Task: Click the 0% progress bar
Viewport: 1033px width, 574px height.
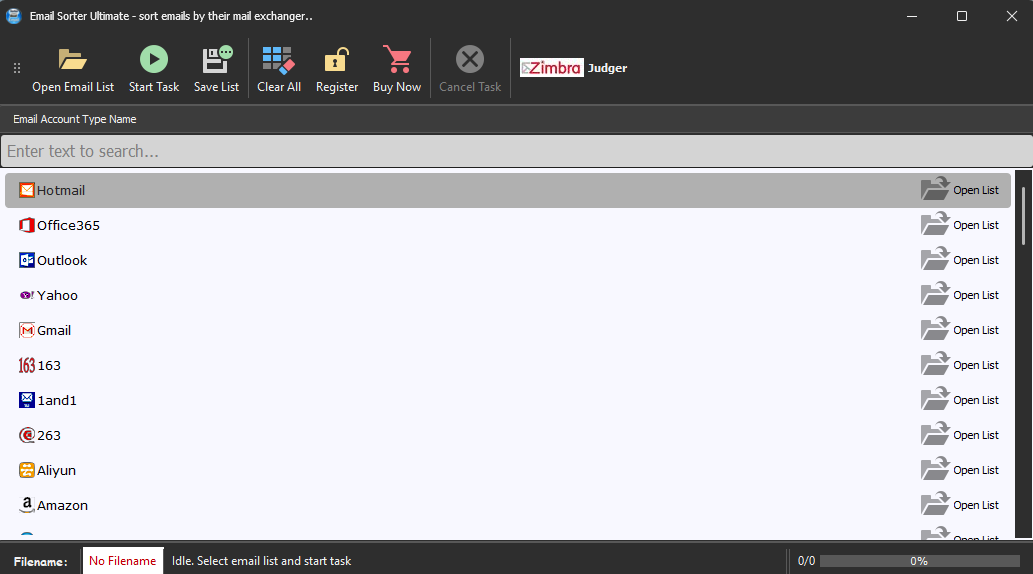Action: click(919, 561)
